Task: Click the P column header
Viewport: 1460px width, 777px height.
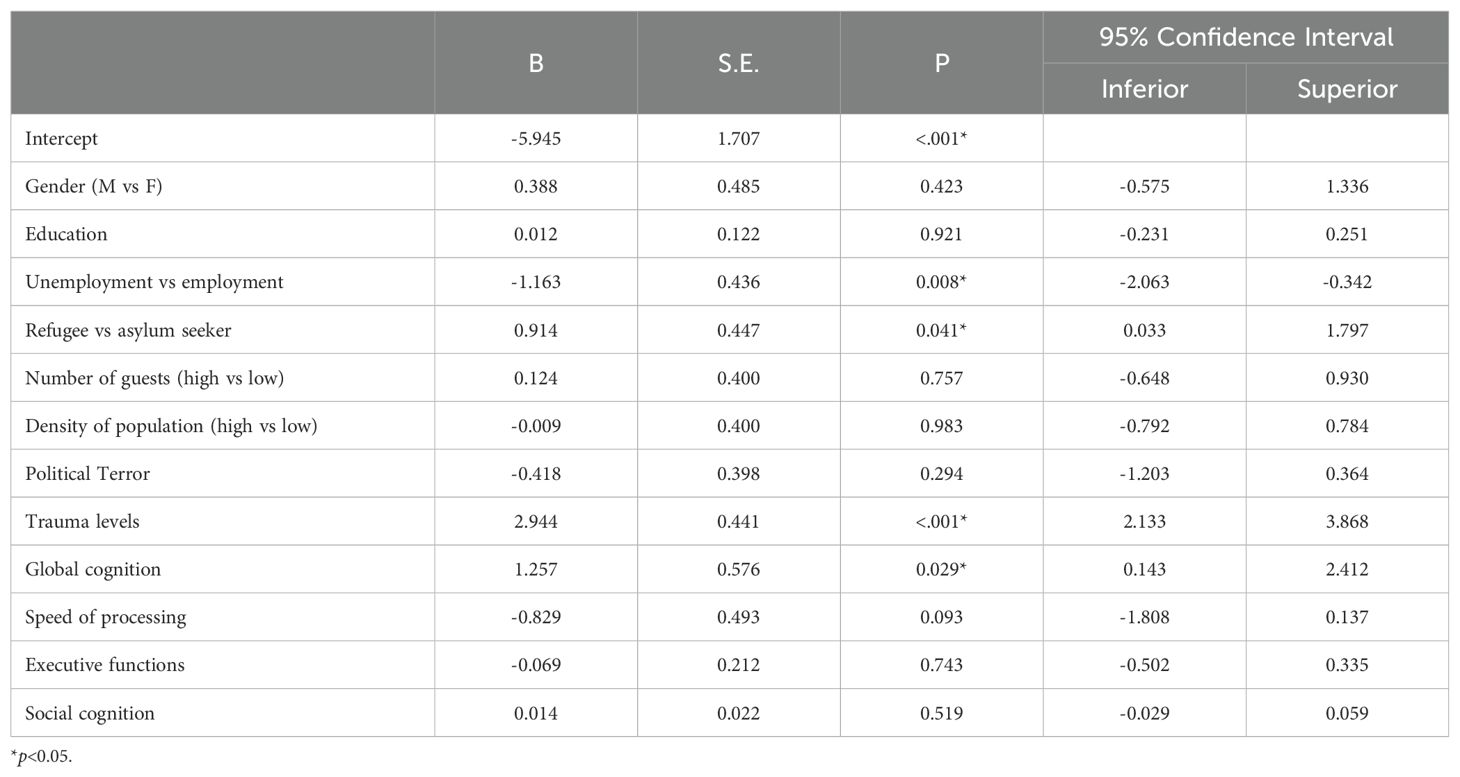Action: pyautogui.click(x=942, y=63)
